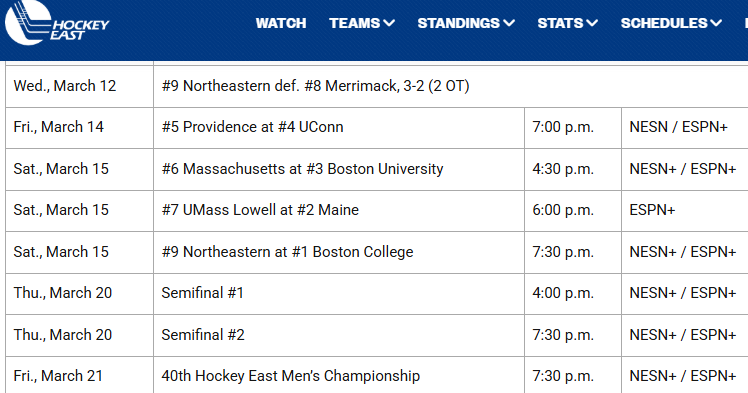
Task: Click the Massachusetts at Boston University matchup
Action: (x=302, y=169)
